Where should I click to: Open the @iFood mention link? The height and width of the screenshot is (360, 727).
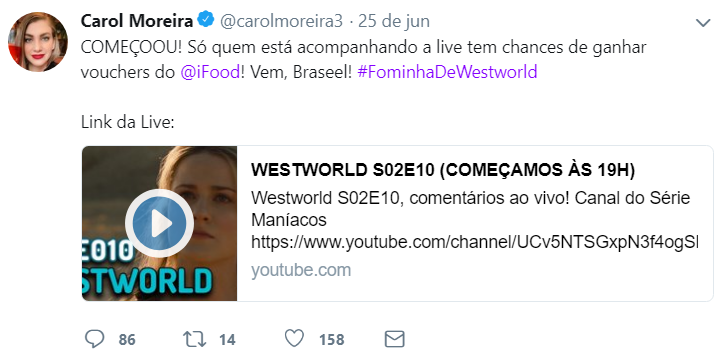tap(210, 72)
